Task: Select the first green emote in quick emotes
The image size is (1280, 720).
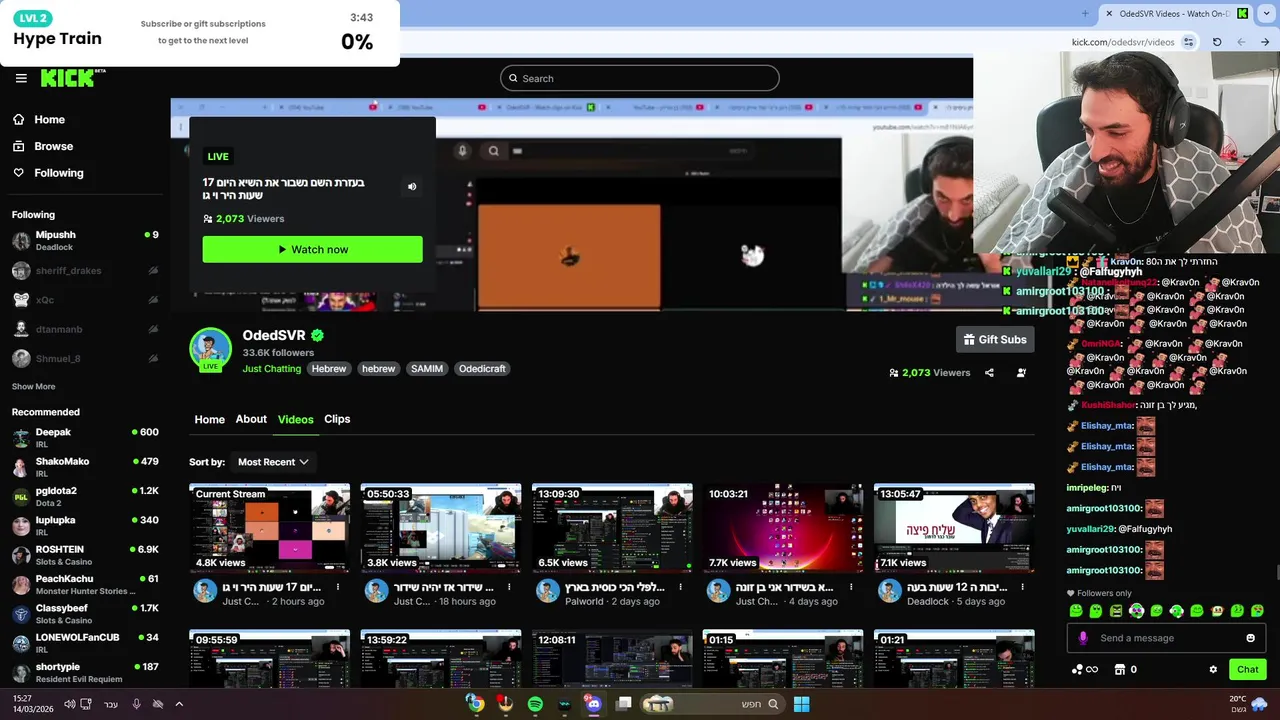Action: (1076, 611)
